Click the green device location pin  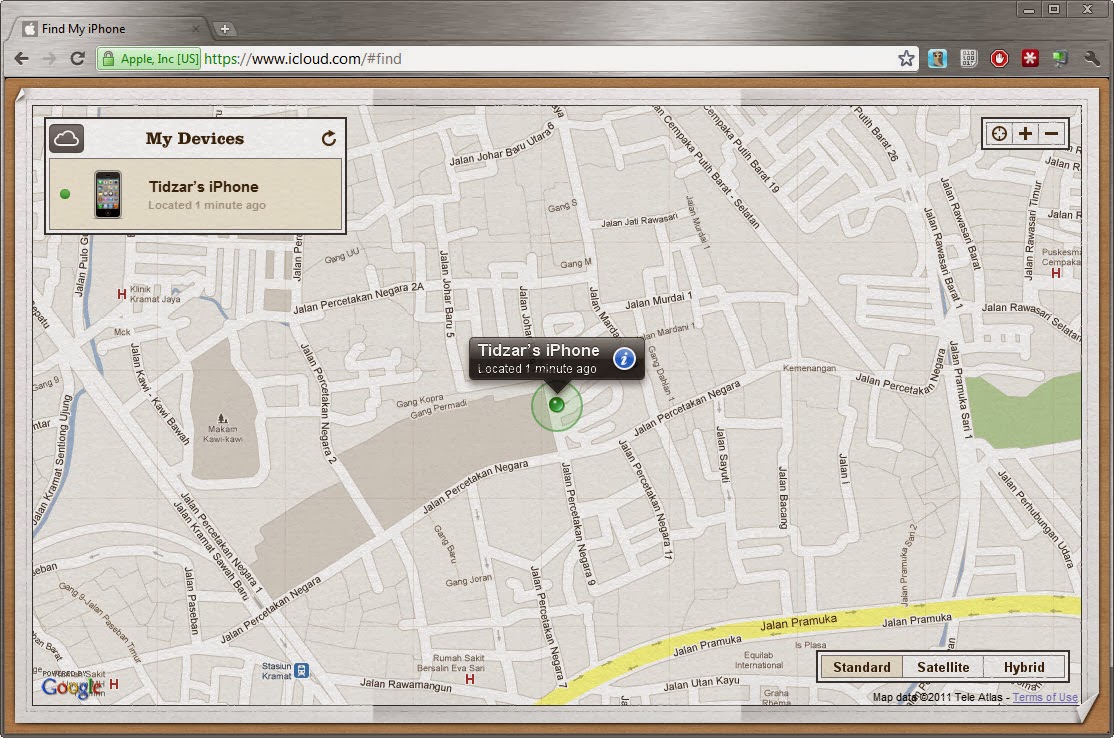point(557,405)
